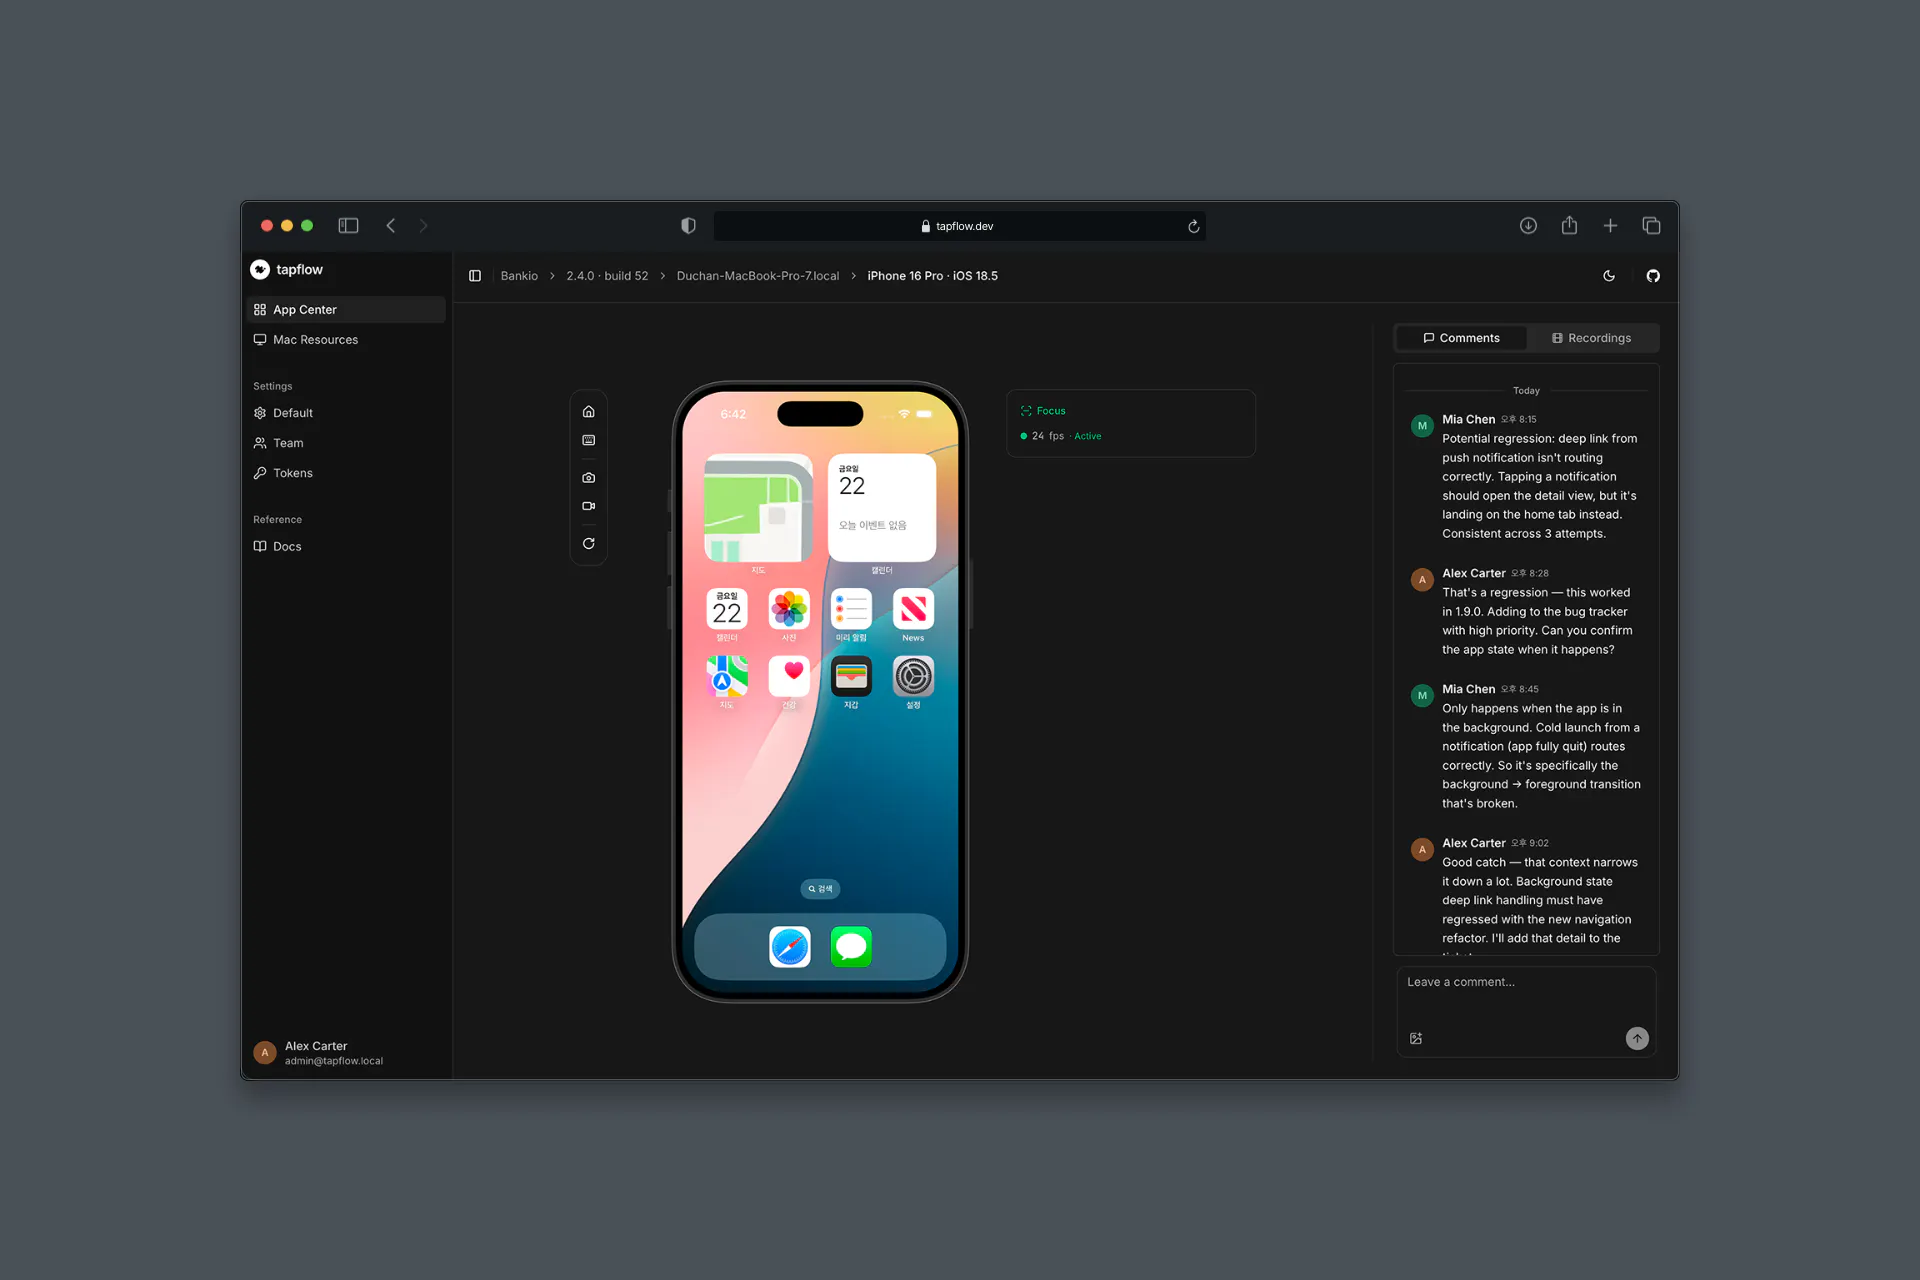The image size is (1920, 1280).
Task: Click 'Active' status text
Action: pyautogui.click(x=1088, y=436)
